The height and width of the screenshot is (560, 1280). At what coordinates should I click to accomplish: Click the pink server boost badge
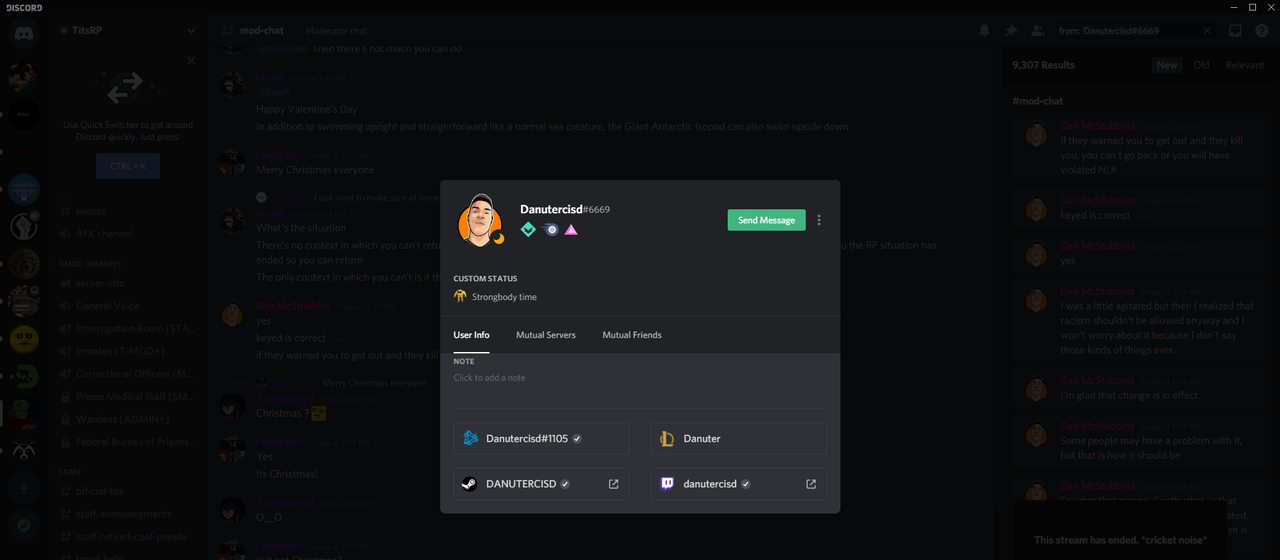tap(571, 230)
